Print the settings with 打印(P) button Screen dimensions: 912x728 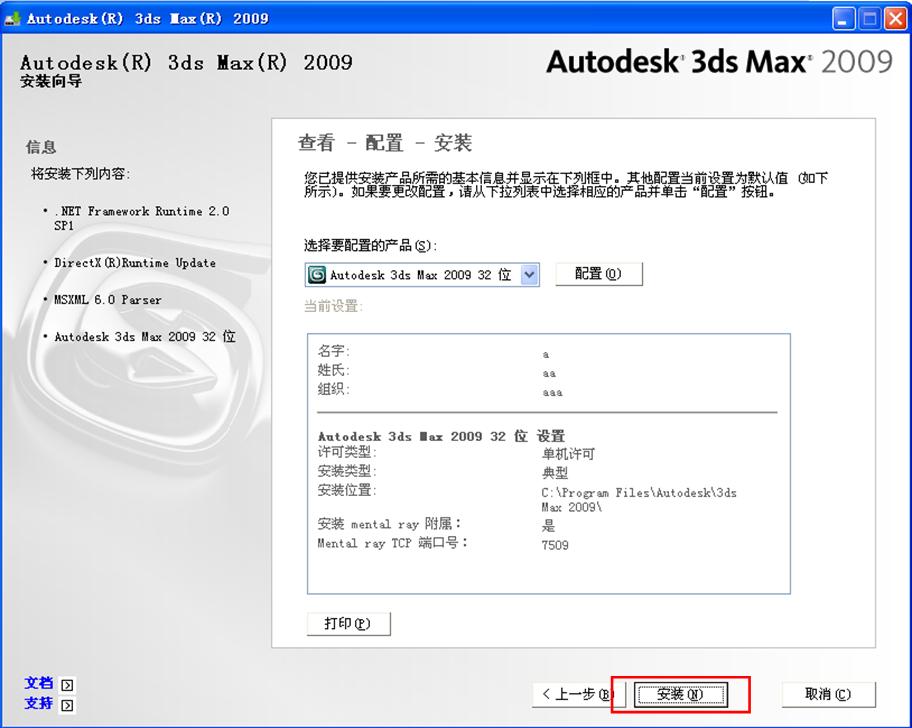tap(348, 623)
